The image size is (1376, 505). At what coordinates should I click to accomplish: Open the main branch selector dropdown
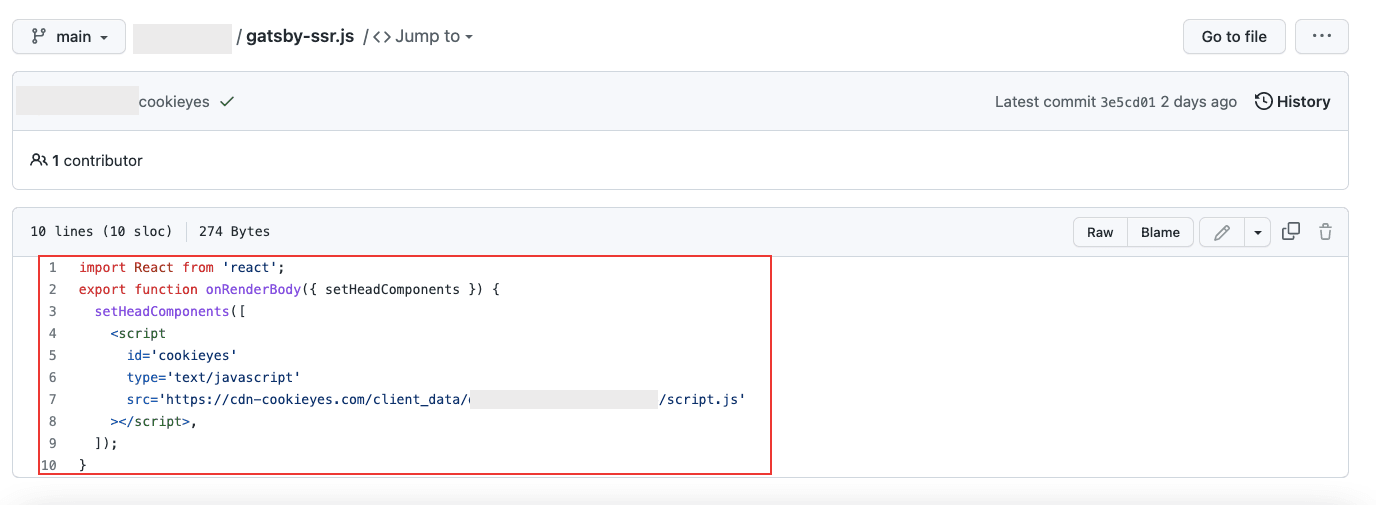(69, 37)
